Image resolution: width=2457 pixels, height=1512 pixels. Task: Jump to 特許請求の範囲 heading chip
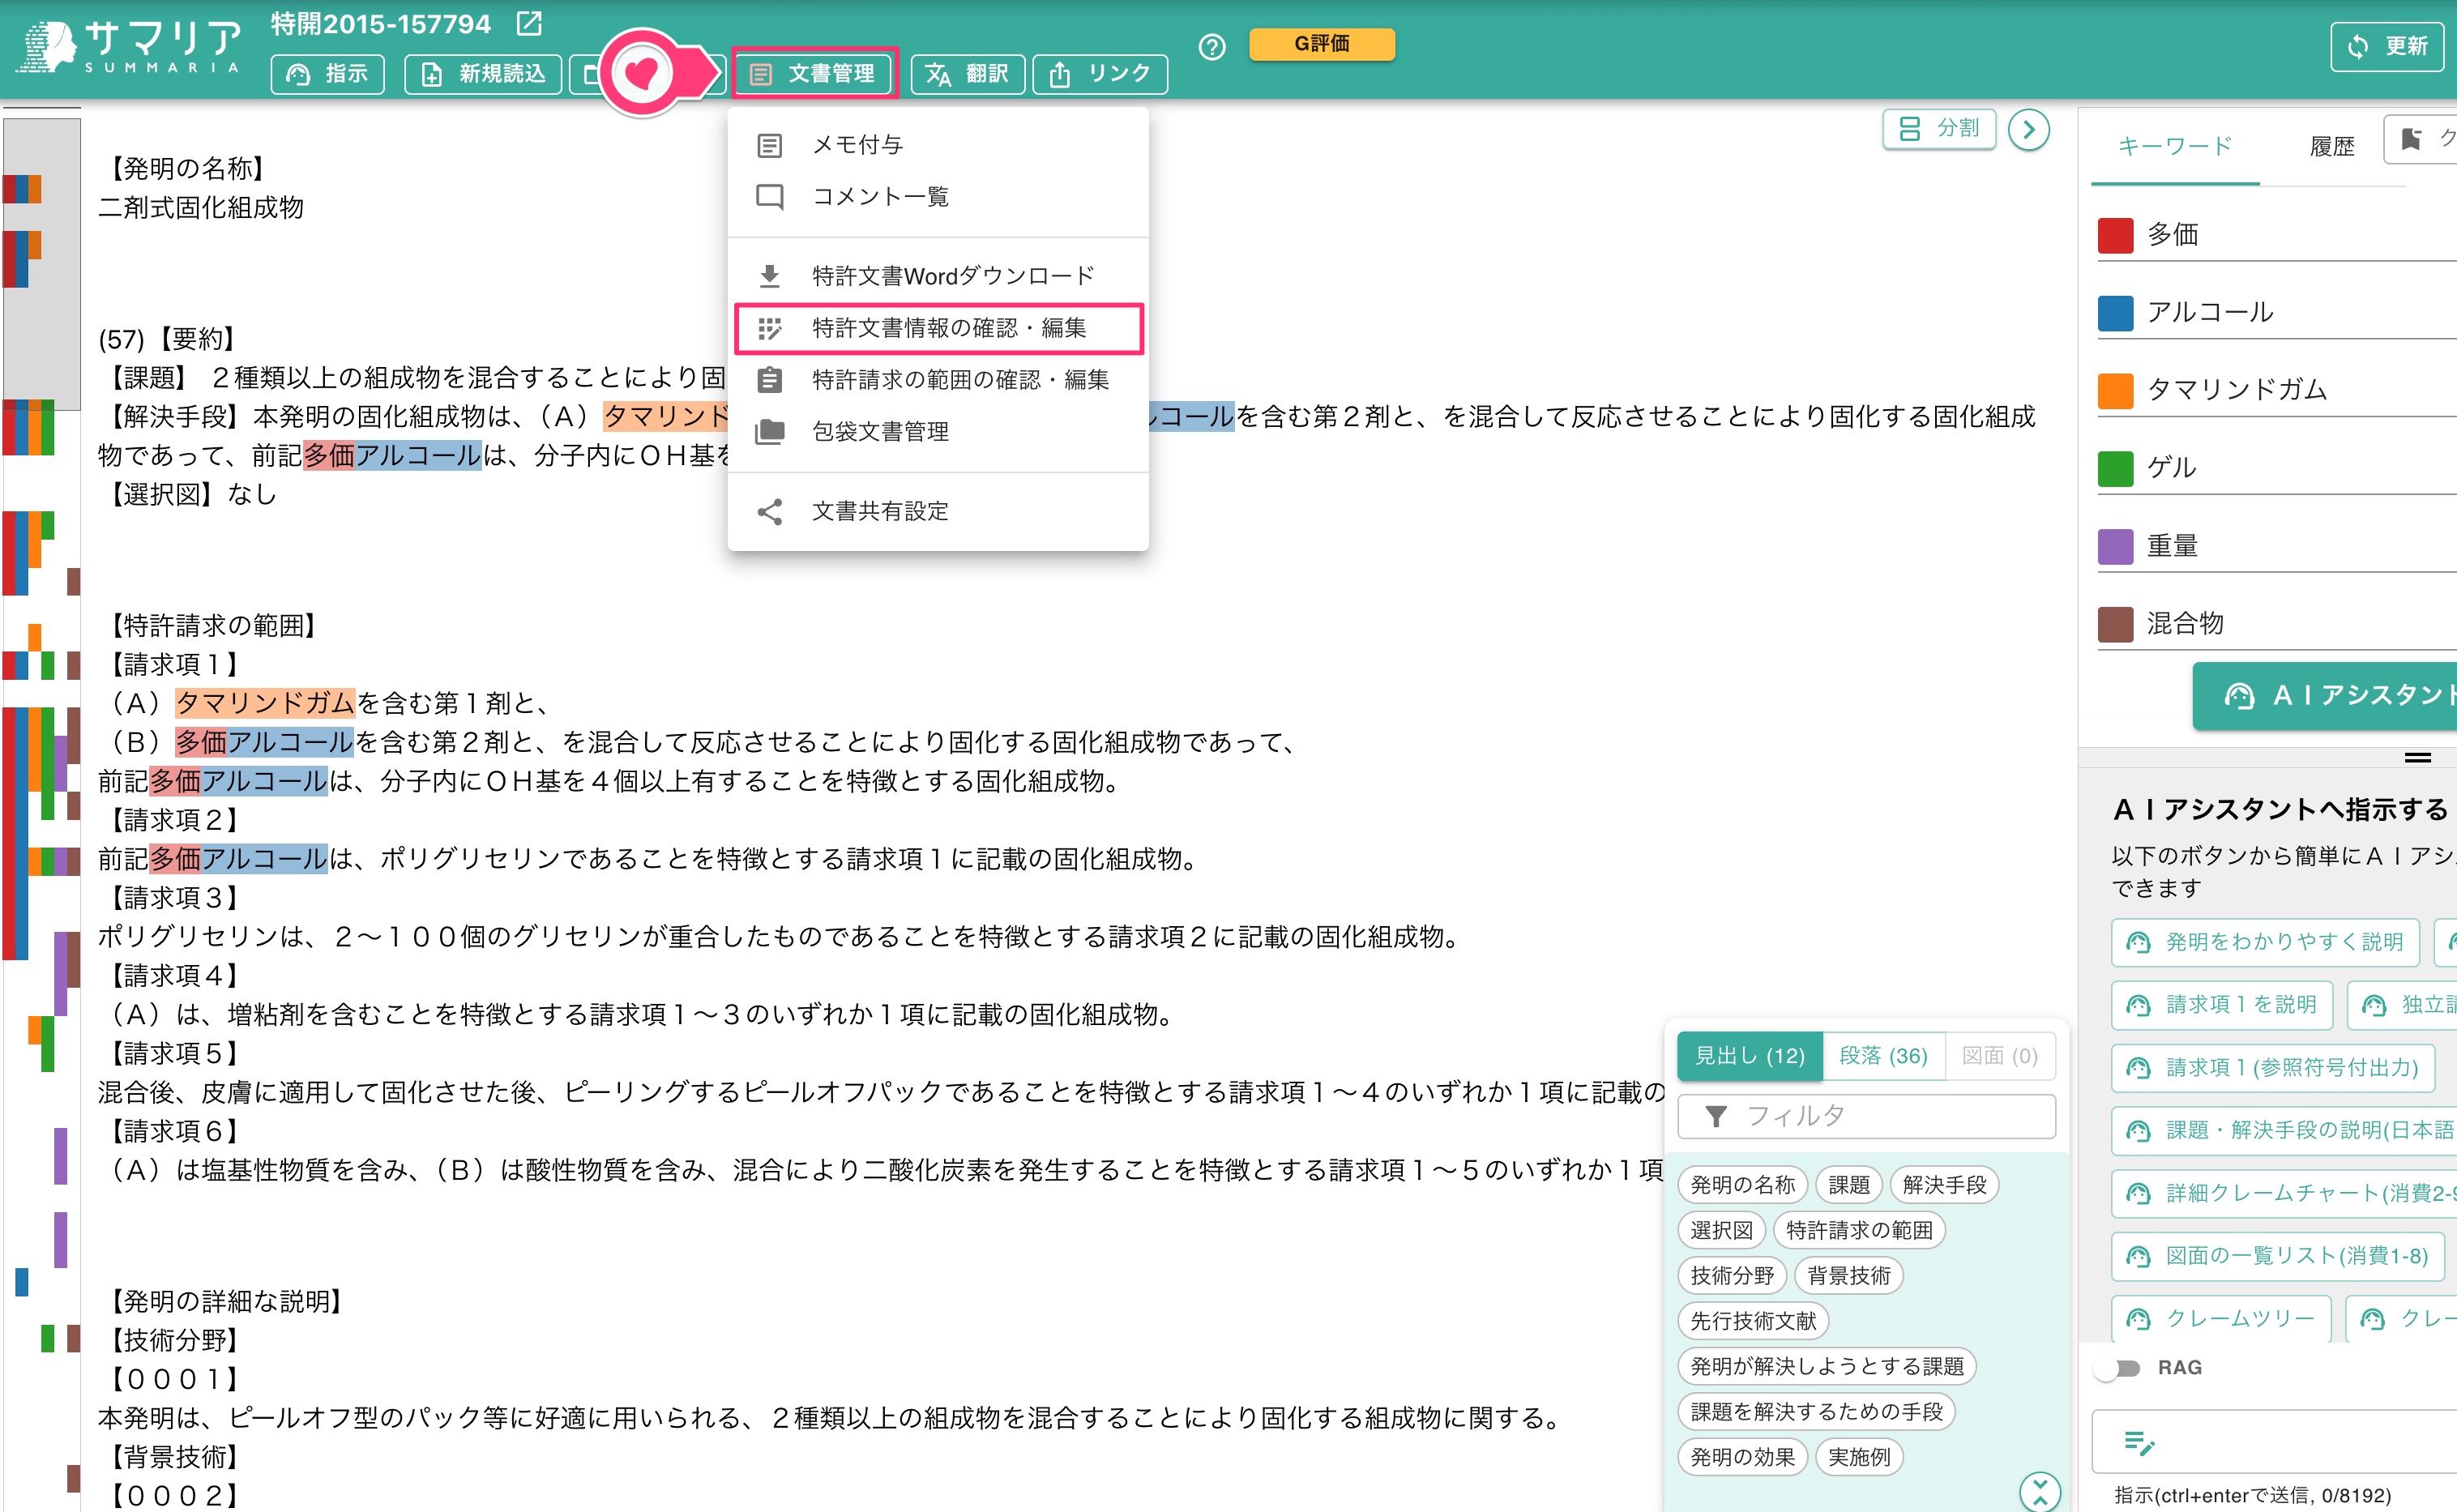tap(1859, 1231)
